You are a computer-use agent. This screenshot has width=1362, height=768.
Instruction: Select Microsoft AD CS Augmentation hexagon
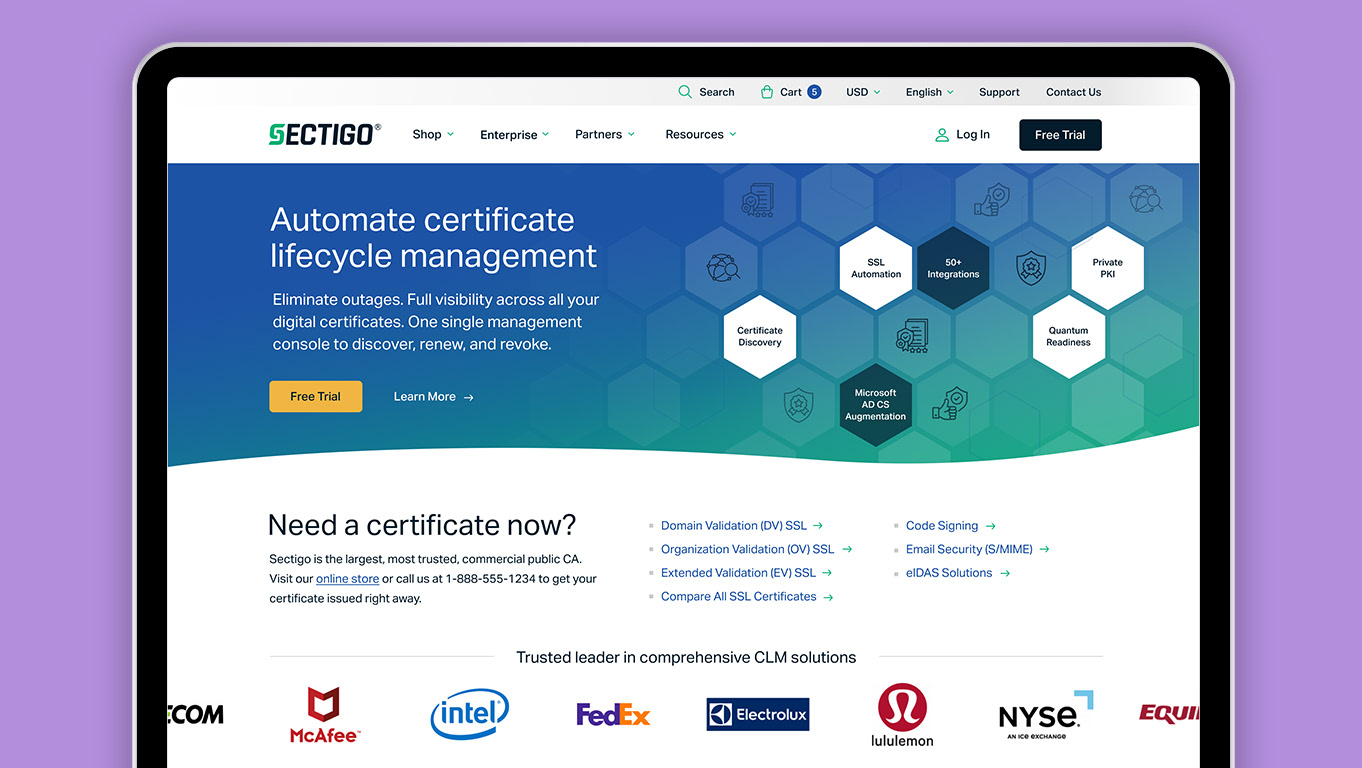(x=876, y=404)
